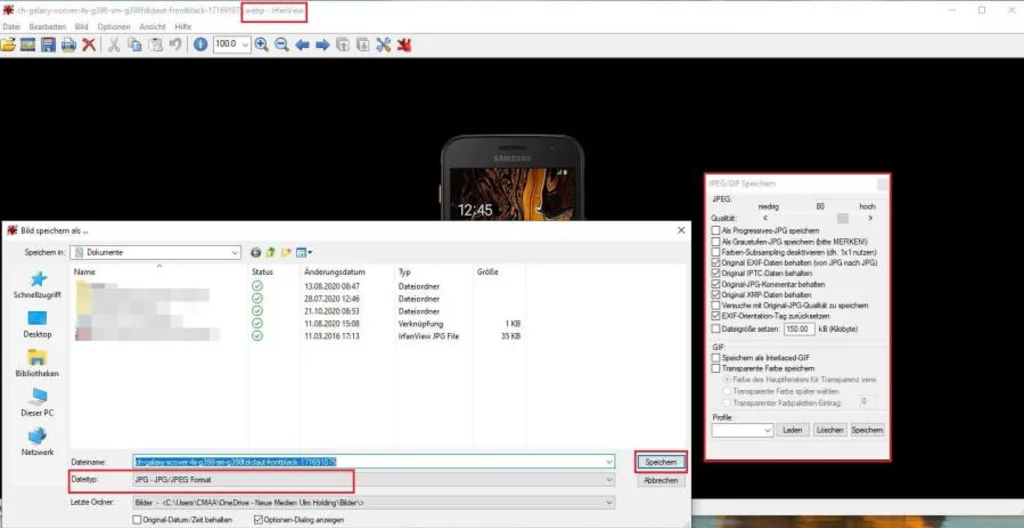The width and height of the screenshot is (1024, 528).
Task: Enable 'Als Progressives-JPG speichern' checkbox
Action: (x=714, y=230)
